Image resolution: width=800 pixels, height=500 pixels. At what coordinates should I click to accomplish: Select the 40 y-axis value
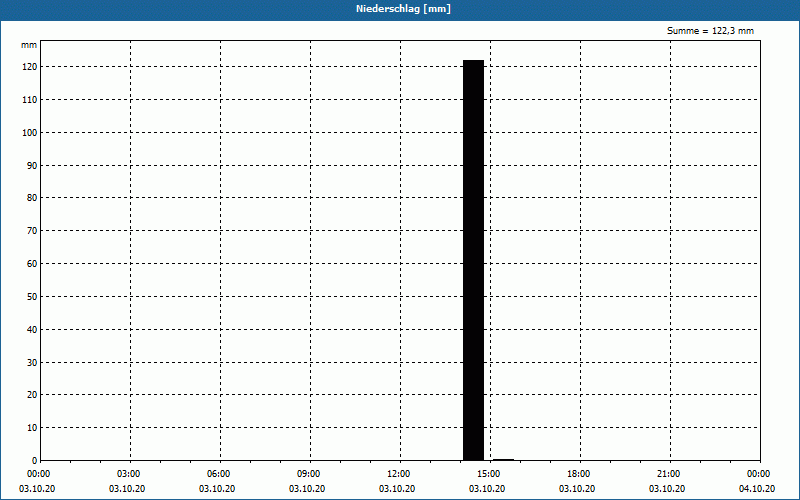(x=32, y=330)
